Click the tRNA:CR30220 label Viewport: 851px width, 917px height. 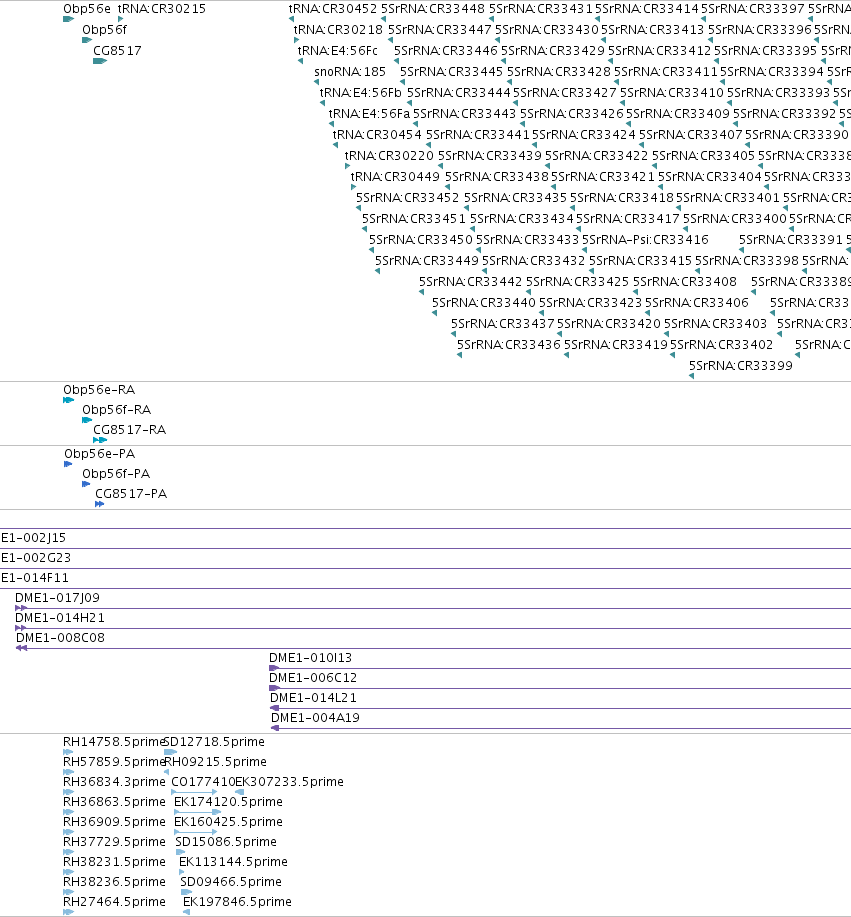coord(389,156)
